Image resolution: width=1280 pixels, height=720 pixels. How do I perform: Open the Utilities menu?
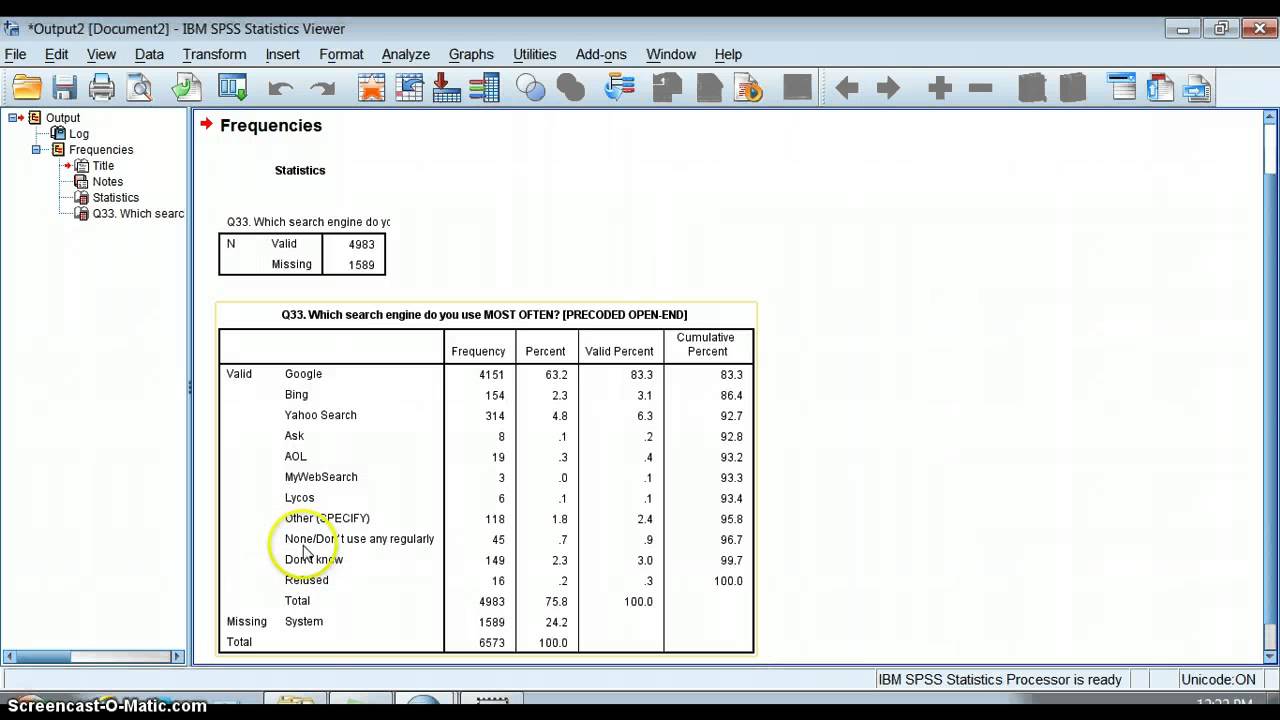pos(534,54)
